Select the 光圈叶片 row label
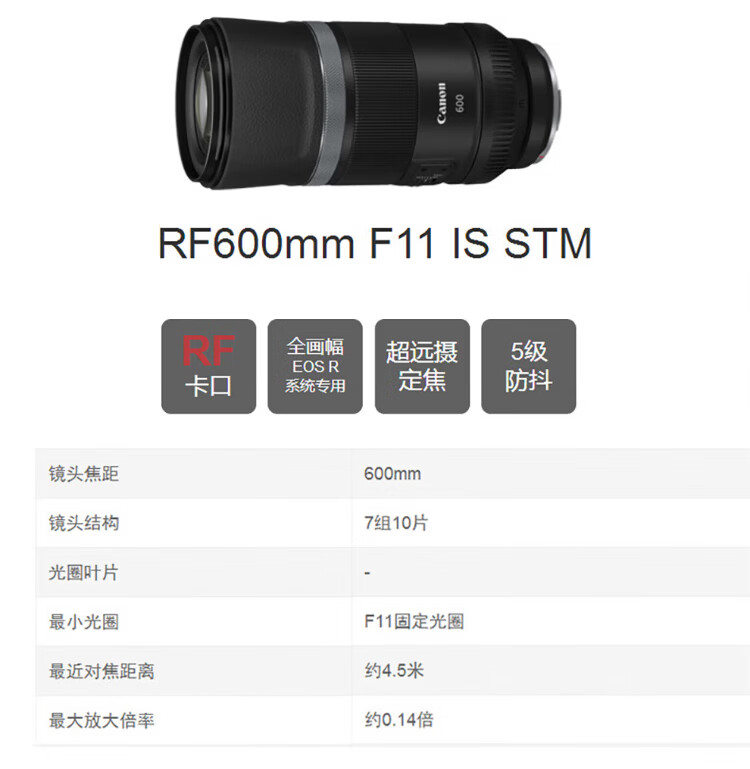 [x=83, y=572]
